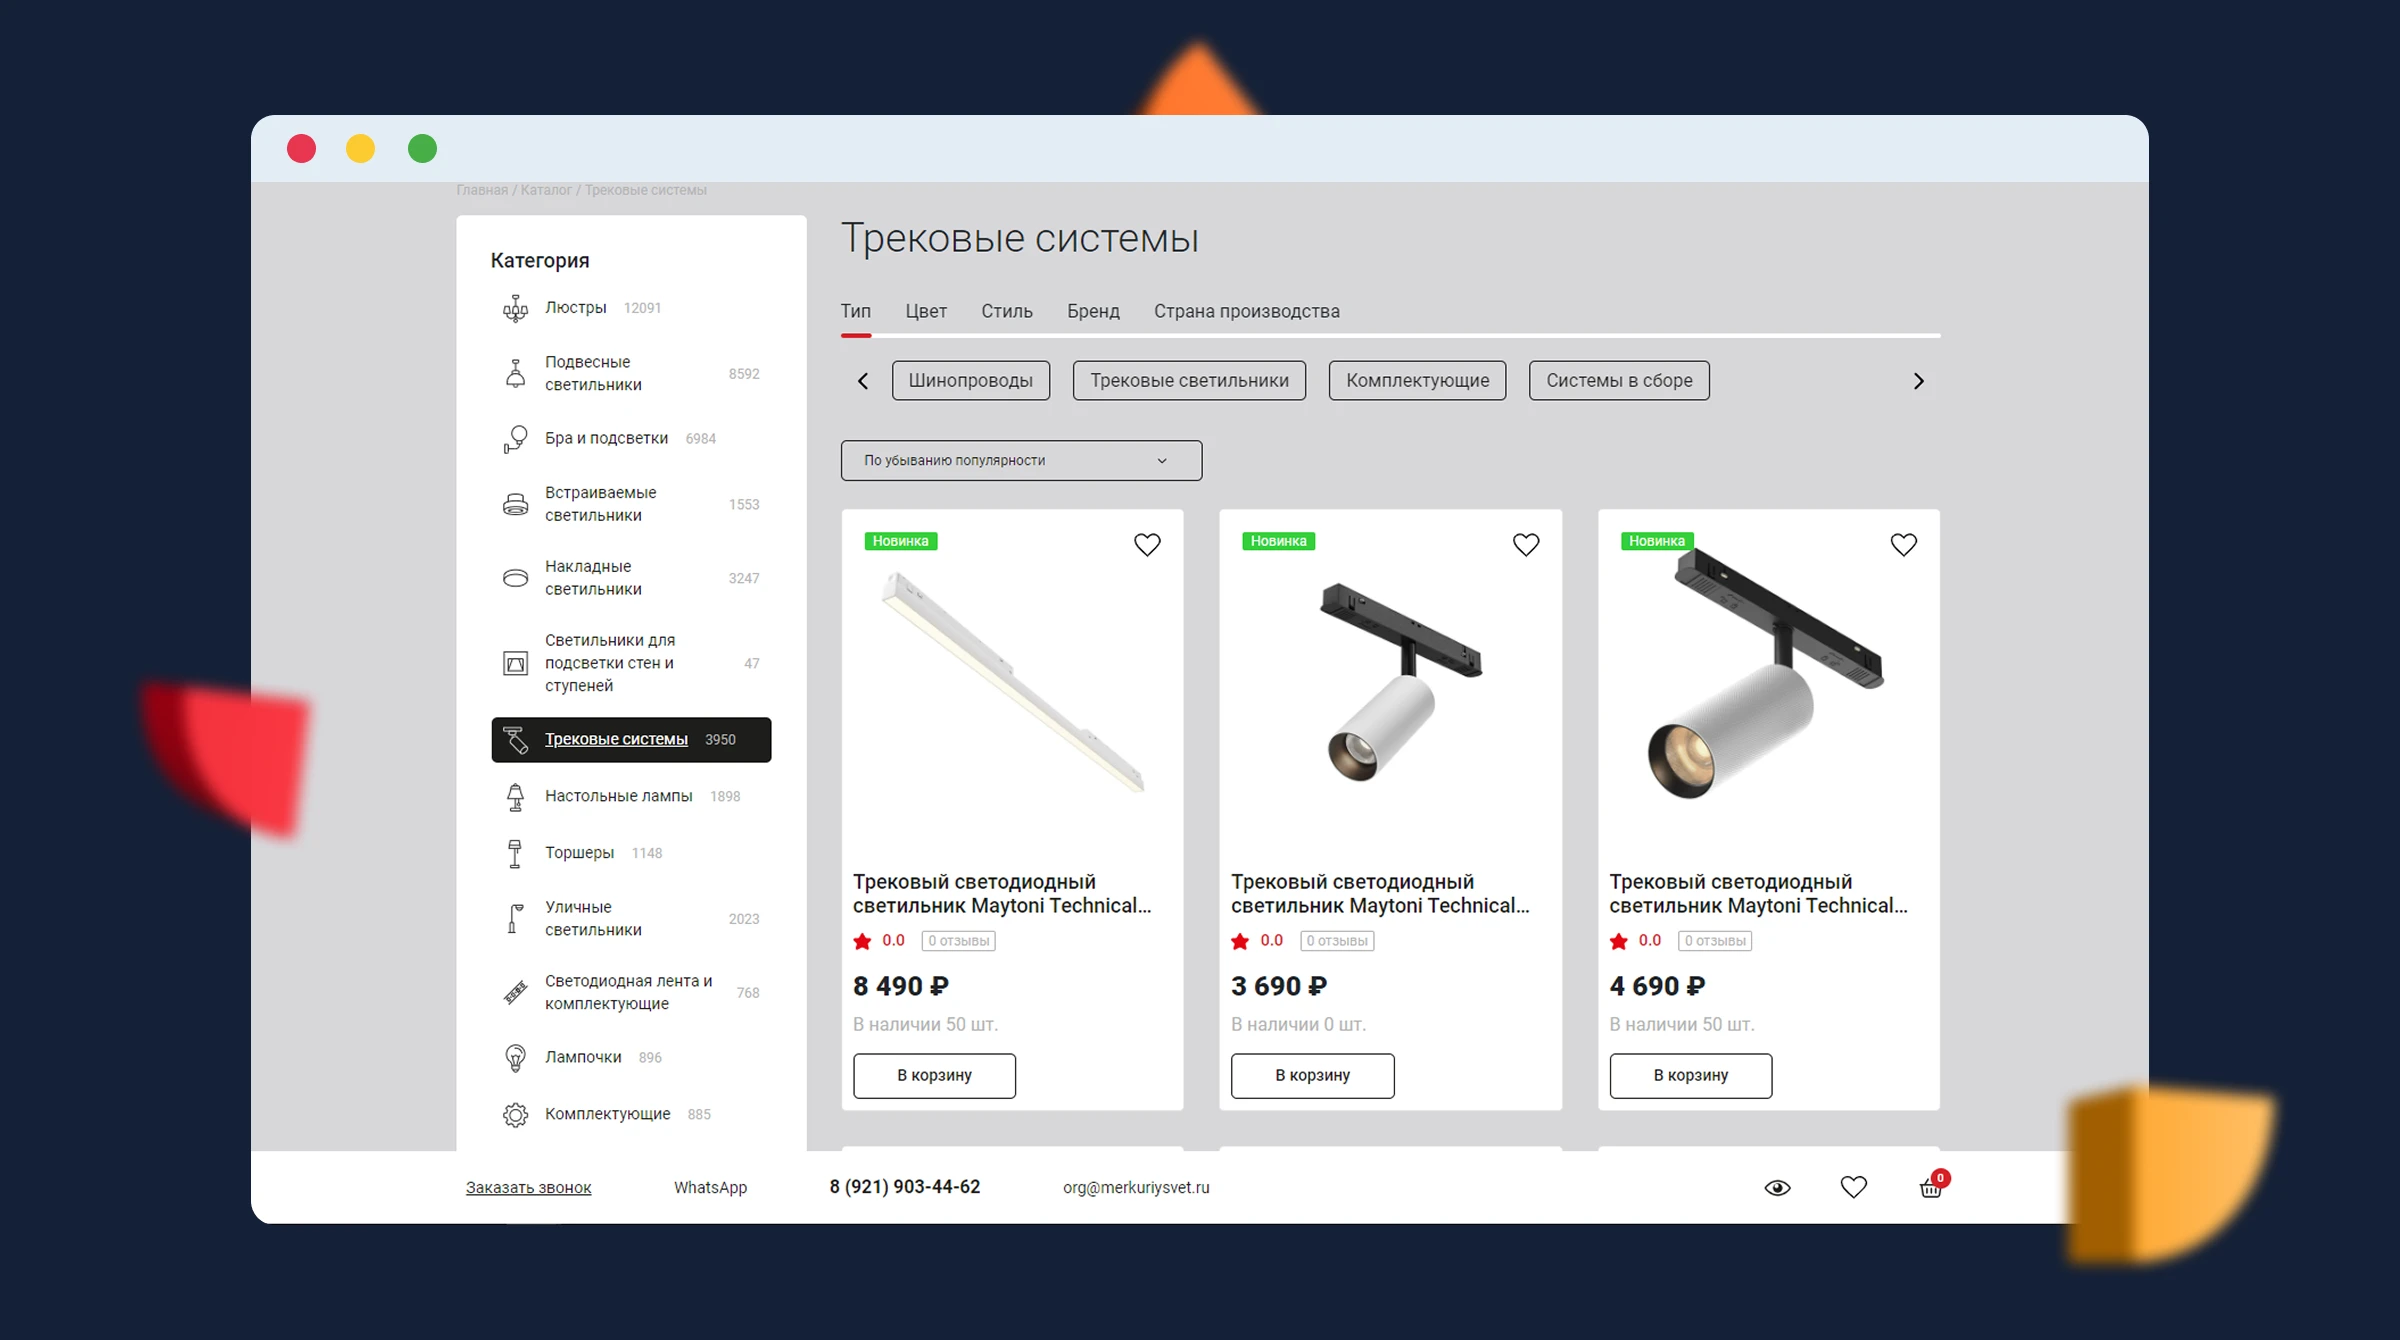Click the gear icon beside Комплектующие category
2400x1340 pixels.
[515, 1114]
